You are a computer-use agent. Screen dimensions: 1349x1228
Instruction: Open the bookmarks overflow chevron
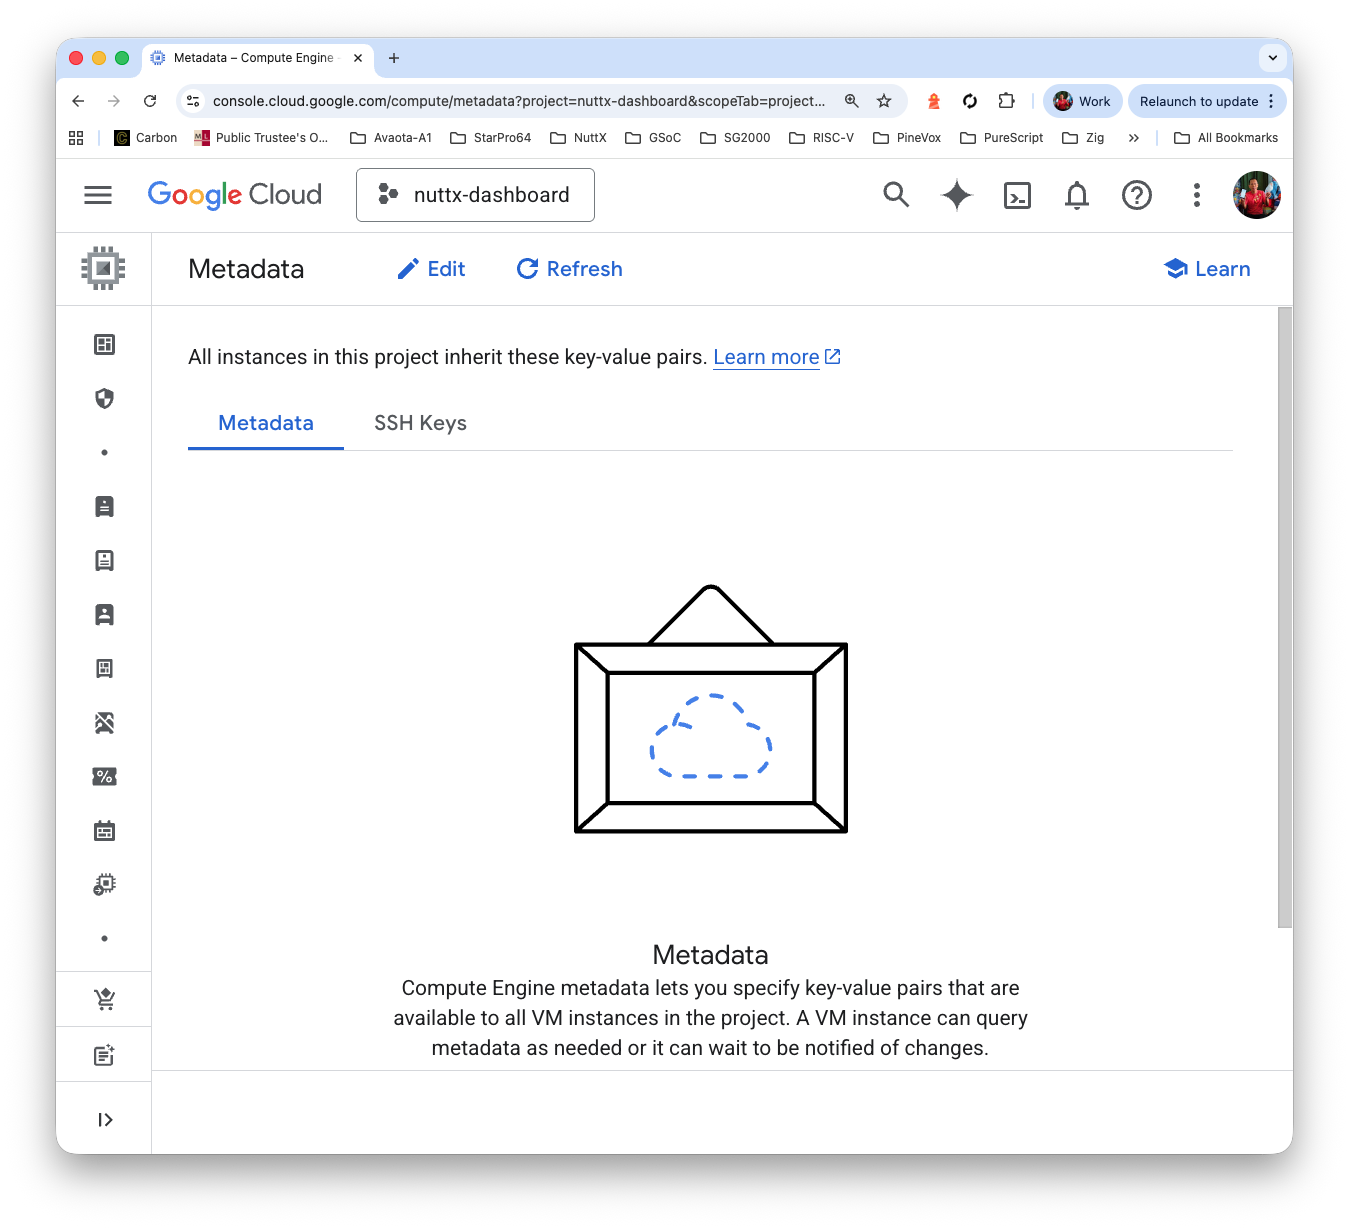click(x=1133, y=137)
